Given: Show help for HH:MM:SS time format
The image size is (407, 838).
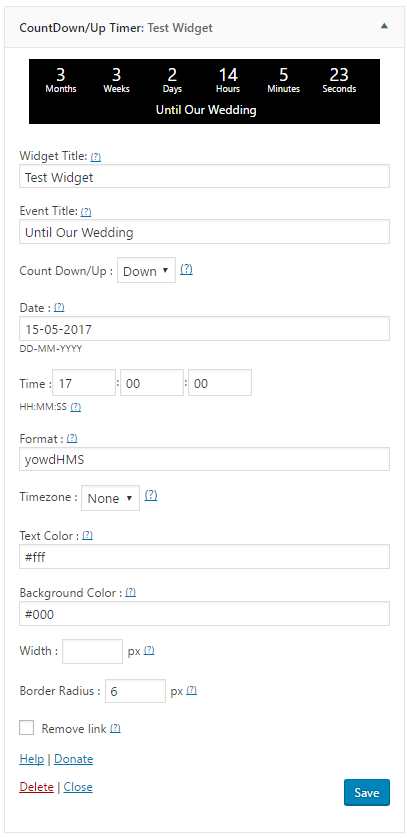Looking at the screenshot, I should (x=76, y=407).
